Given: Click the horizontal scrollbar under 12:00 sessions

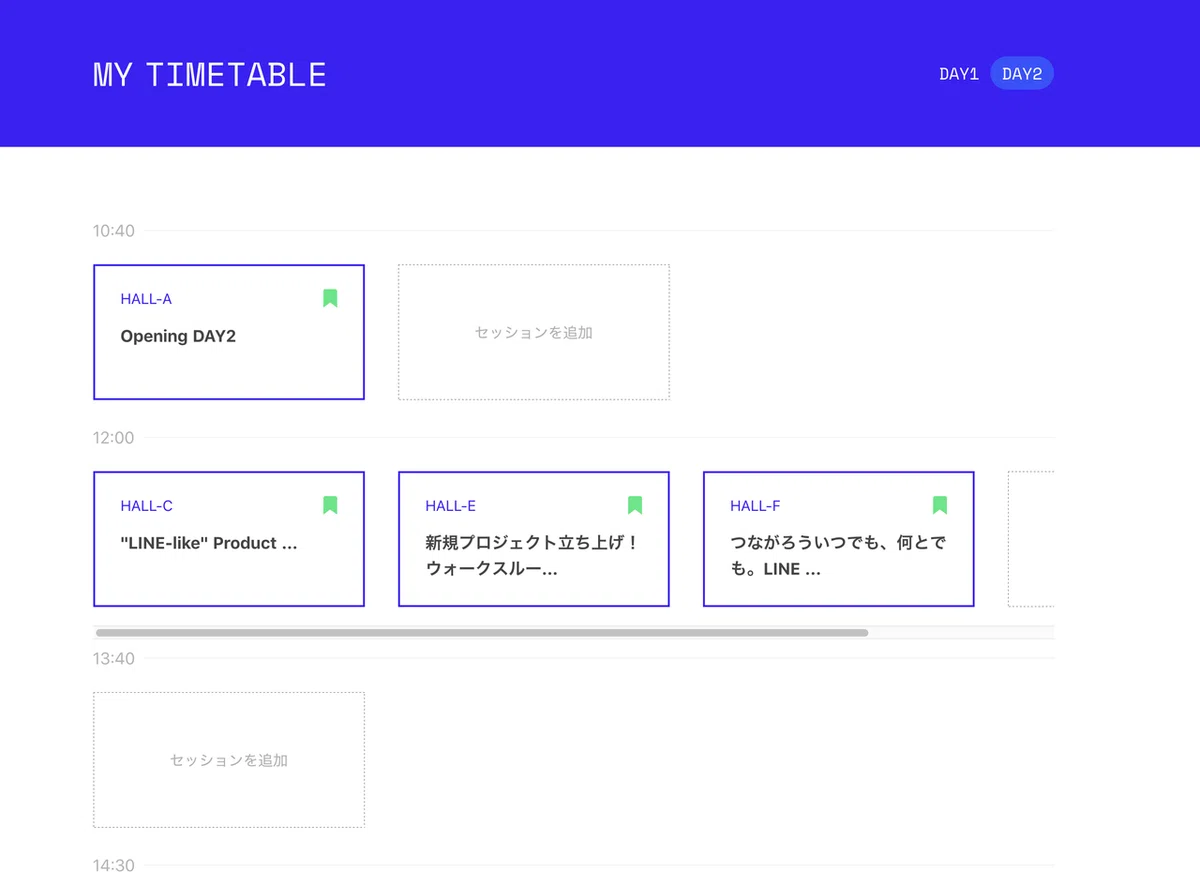Looking at the screenshot, I should point(482,633).
